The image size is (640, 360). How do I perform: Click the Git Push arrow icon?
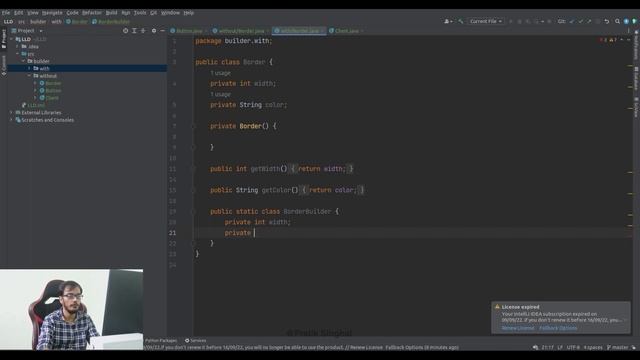589,21
